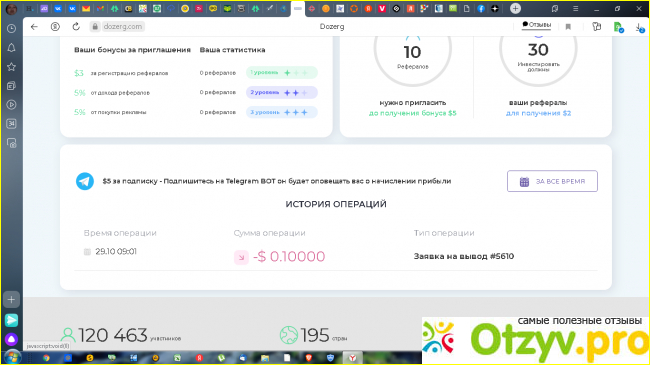Open favorites star icon in sidebar
This screenshot has width=650, height=365.
[x=11, y=67]
